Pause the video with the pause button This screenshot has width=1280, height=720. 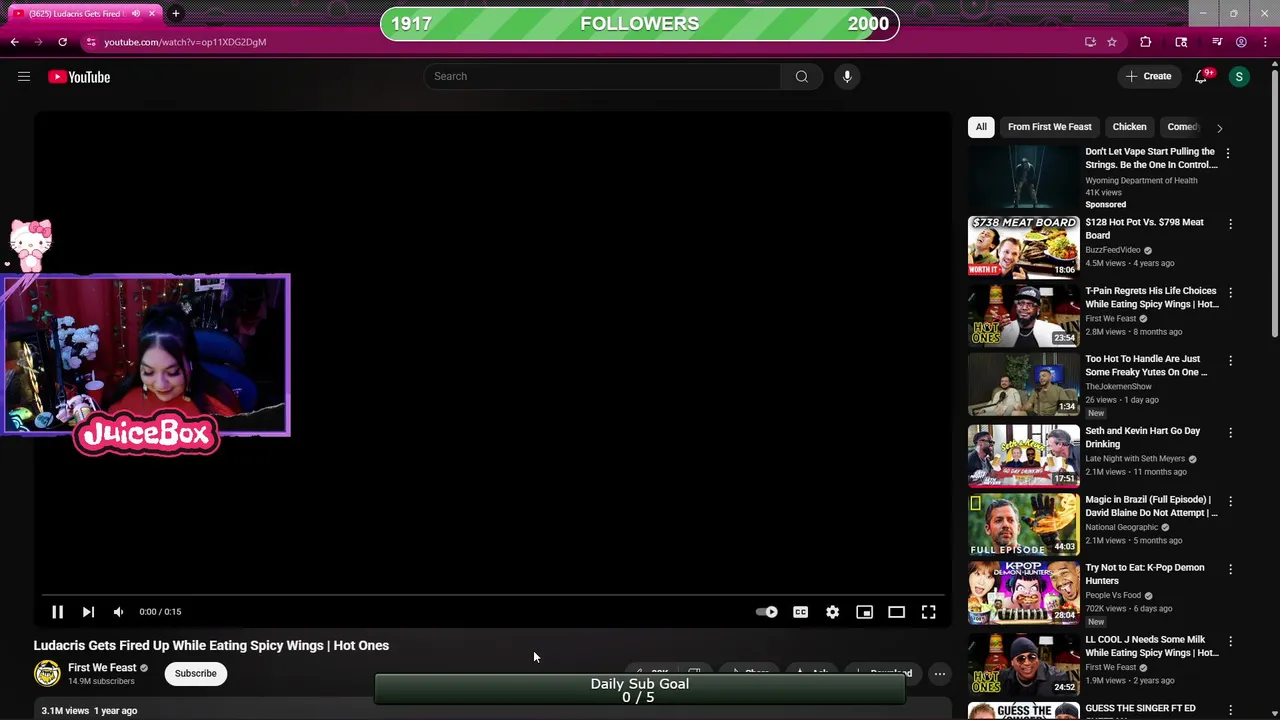[57, 612]
